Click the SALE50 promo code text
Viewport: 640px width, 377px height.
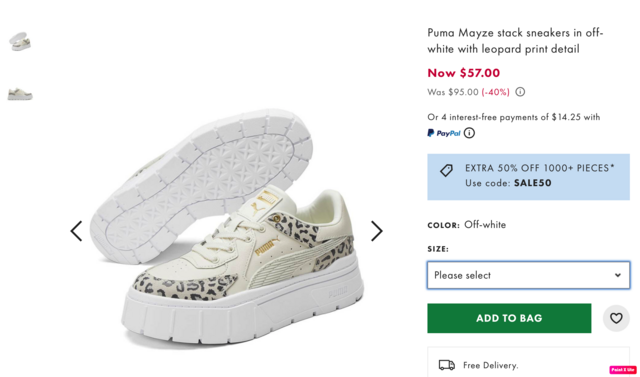click(x=533, y=183)
